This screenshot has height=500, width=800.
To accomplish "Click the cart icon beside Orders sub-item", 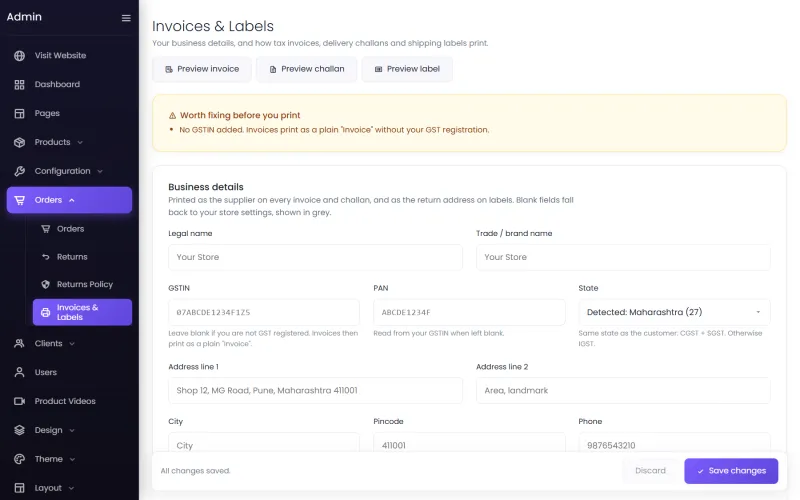I will (45, 229).
